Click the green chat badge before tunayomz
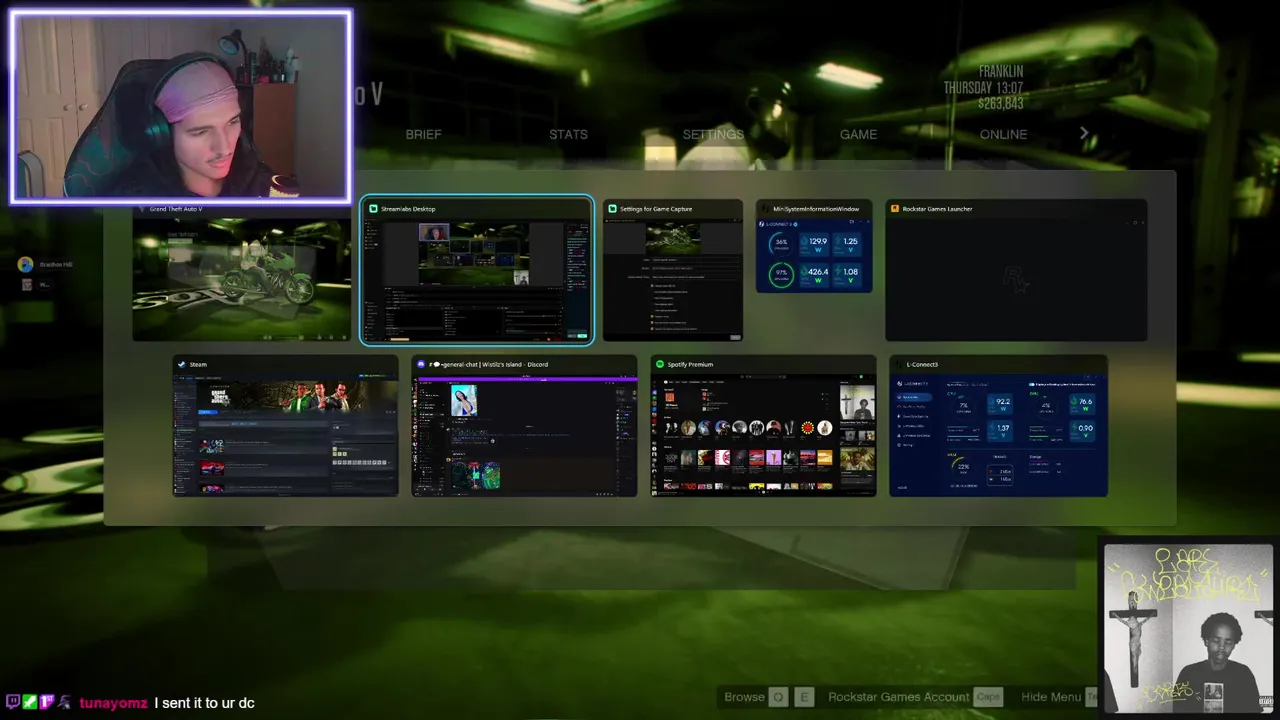 tap(30, 703)
